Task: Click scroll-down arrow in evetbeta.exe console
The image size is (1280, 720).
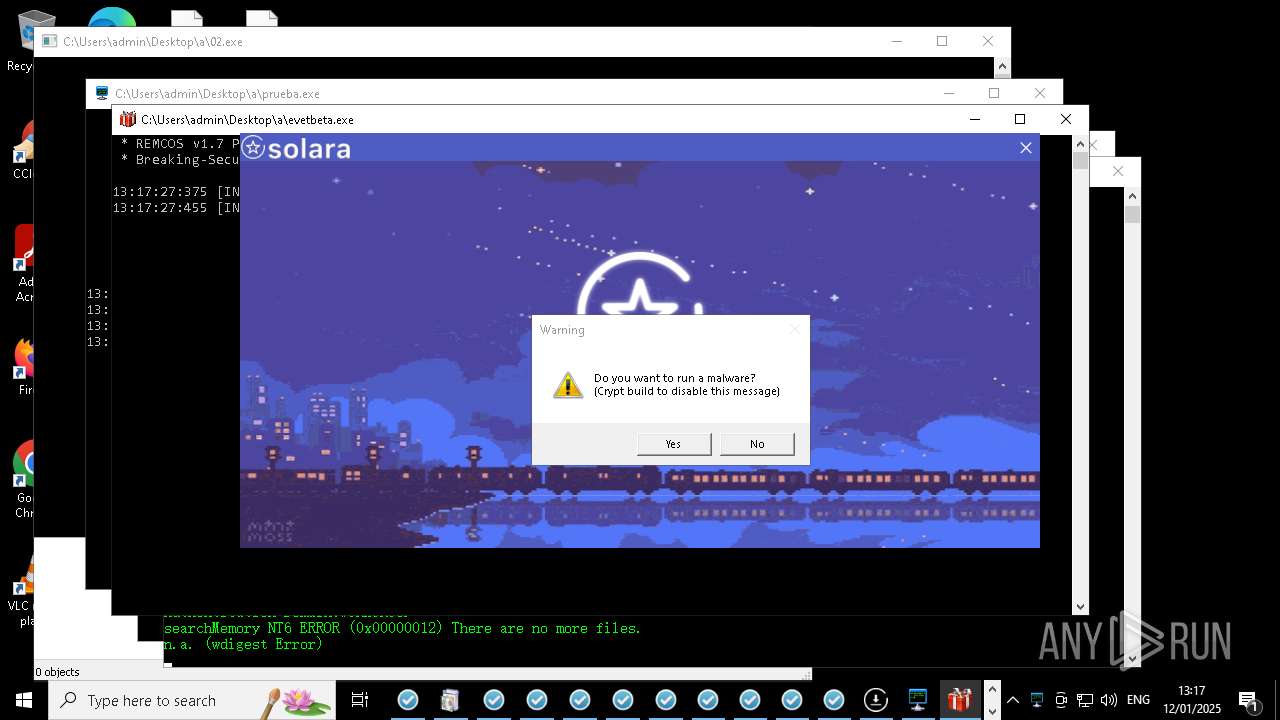Action: tap(1080, 606)
